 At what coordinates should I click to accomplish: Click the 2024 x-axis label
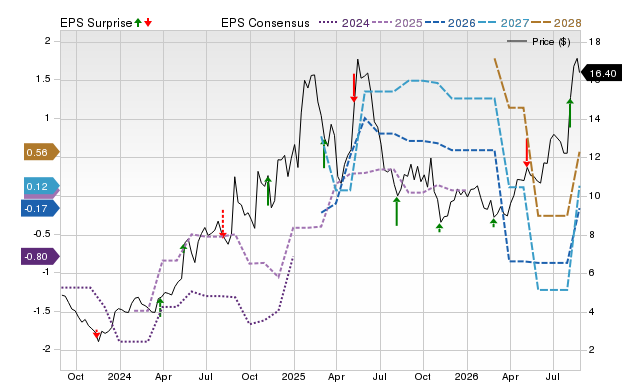[x=119, y=376]
